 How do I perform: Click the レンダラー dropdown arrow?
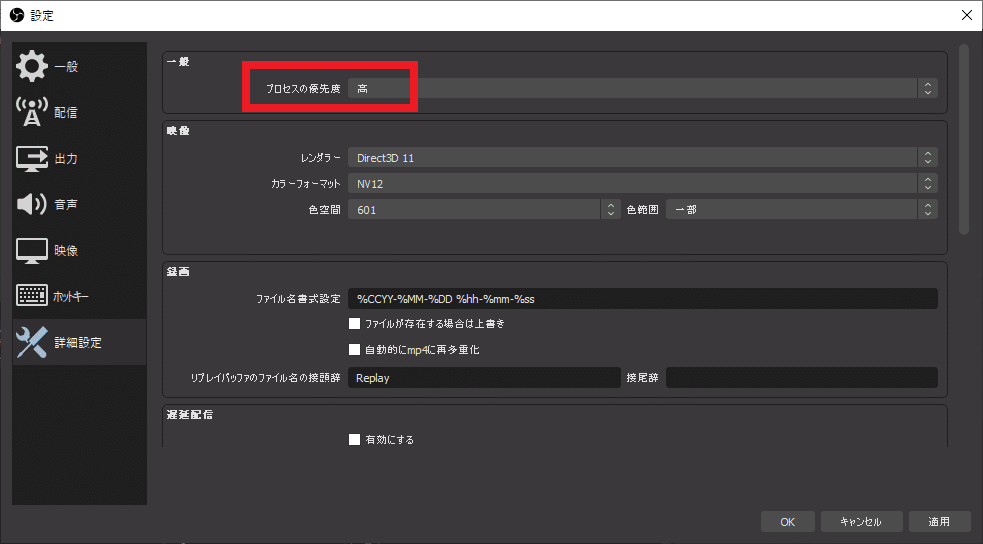pyautogui.click(x=928, y=158)
